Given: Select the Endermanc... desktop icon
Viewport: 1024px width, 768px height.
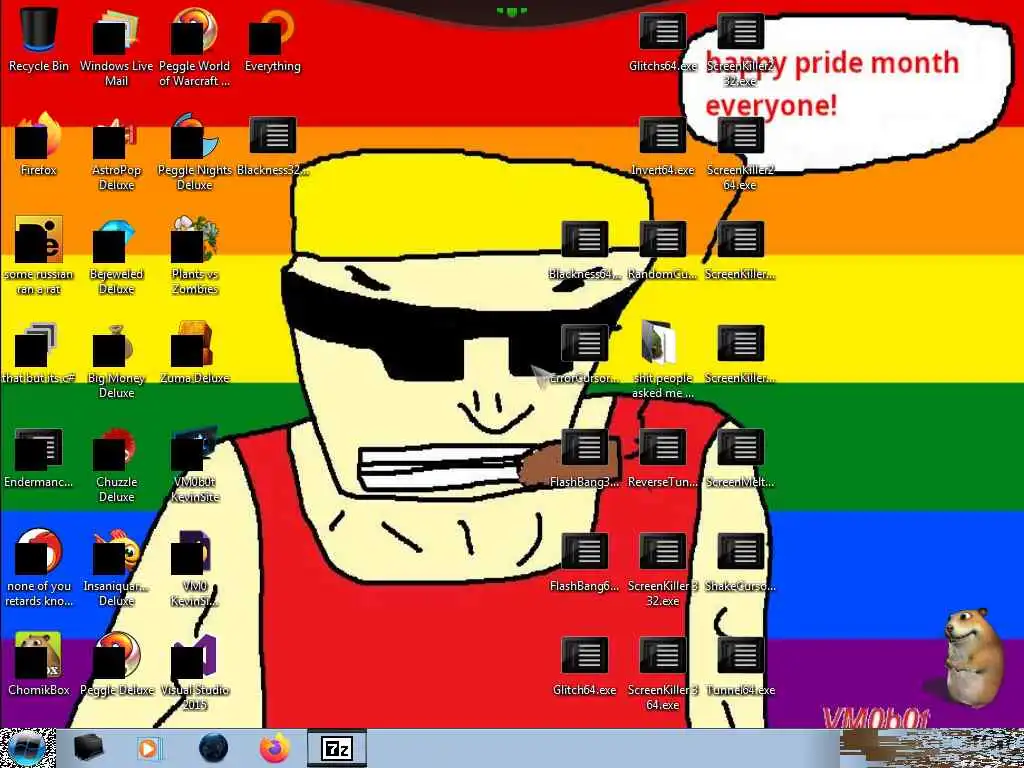Looking at the screenshot, I should (x=39, y=457).
